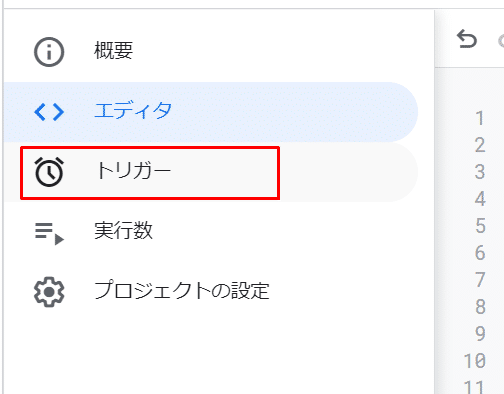Click line number 2 in the gutter

point(480,145)
